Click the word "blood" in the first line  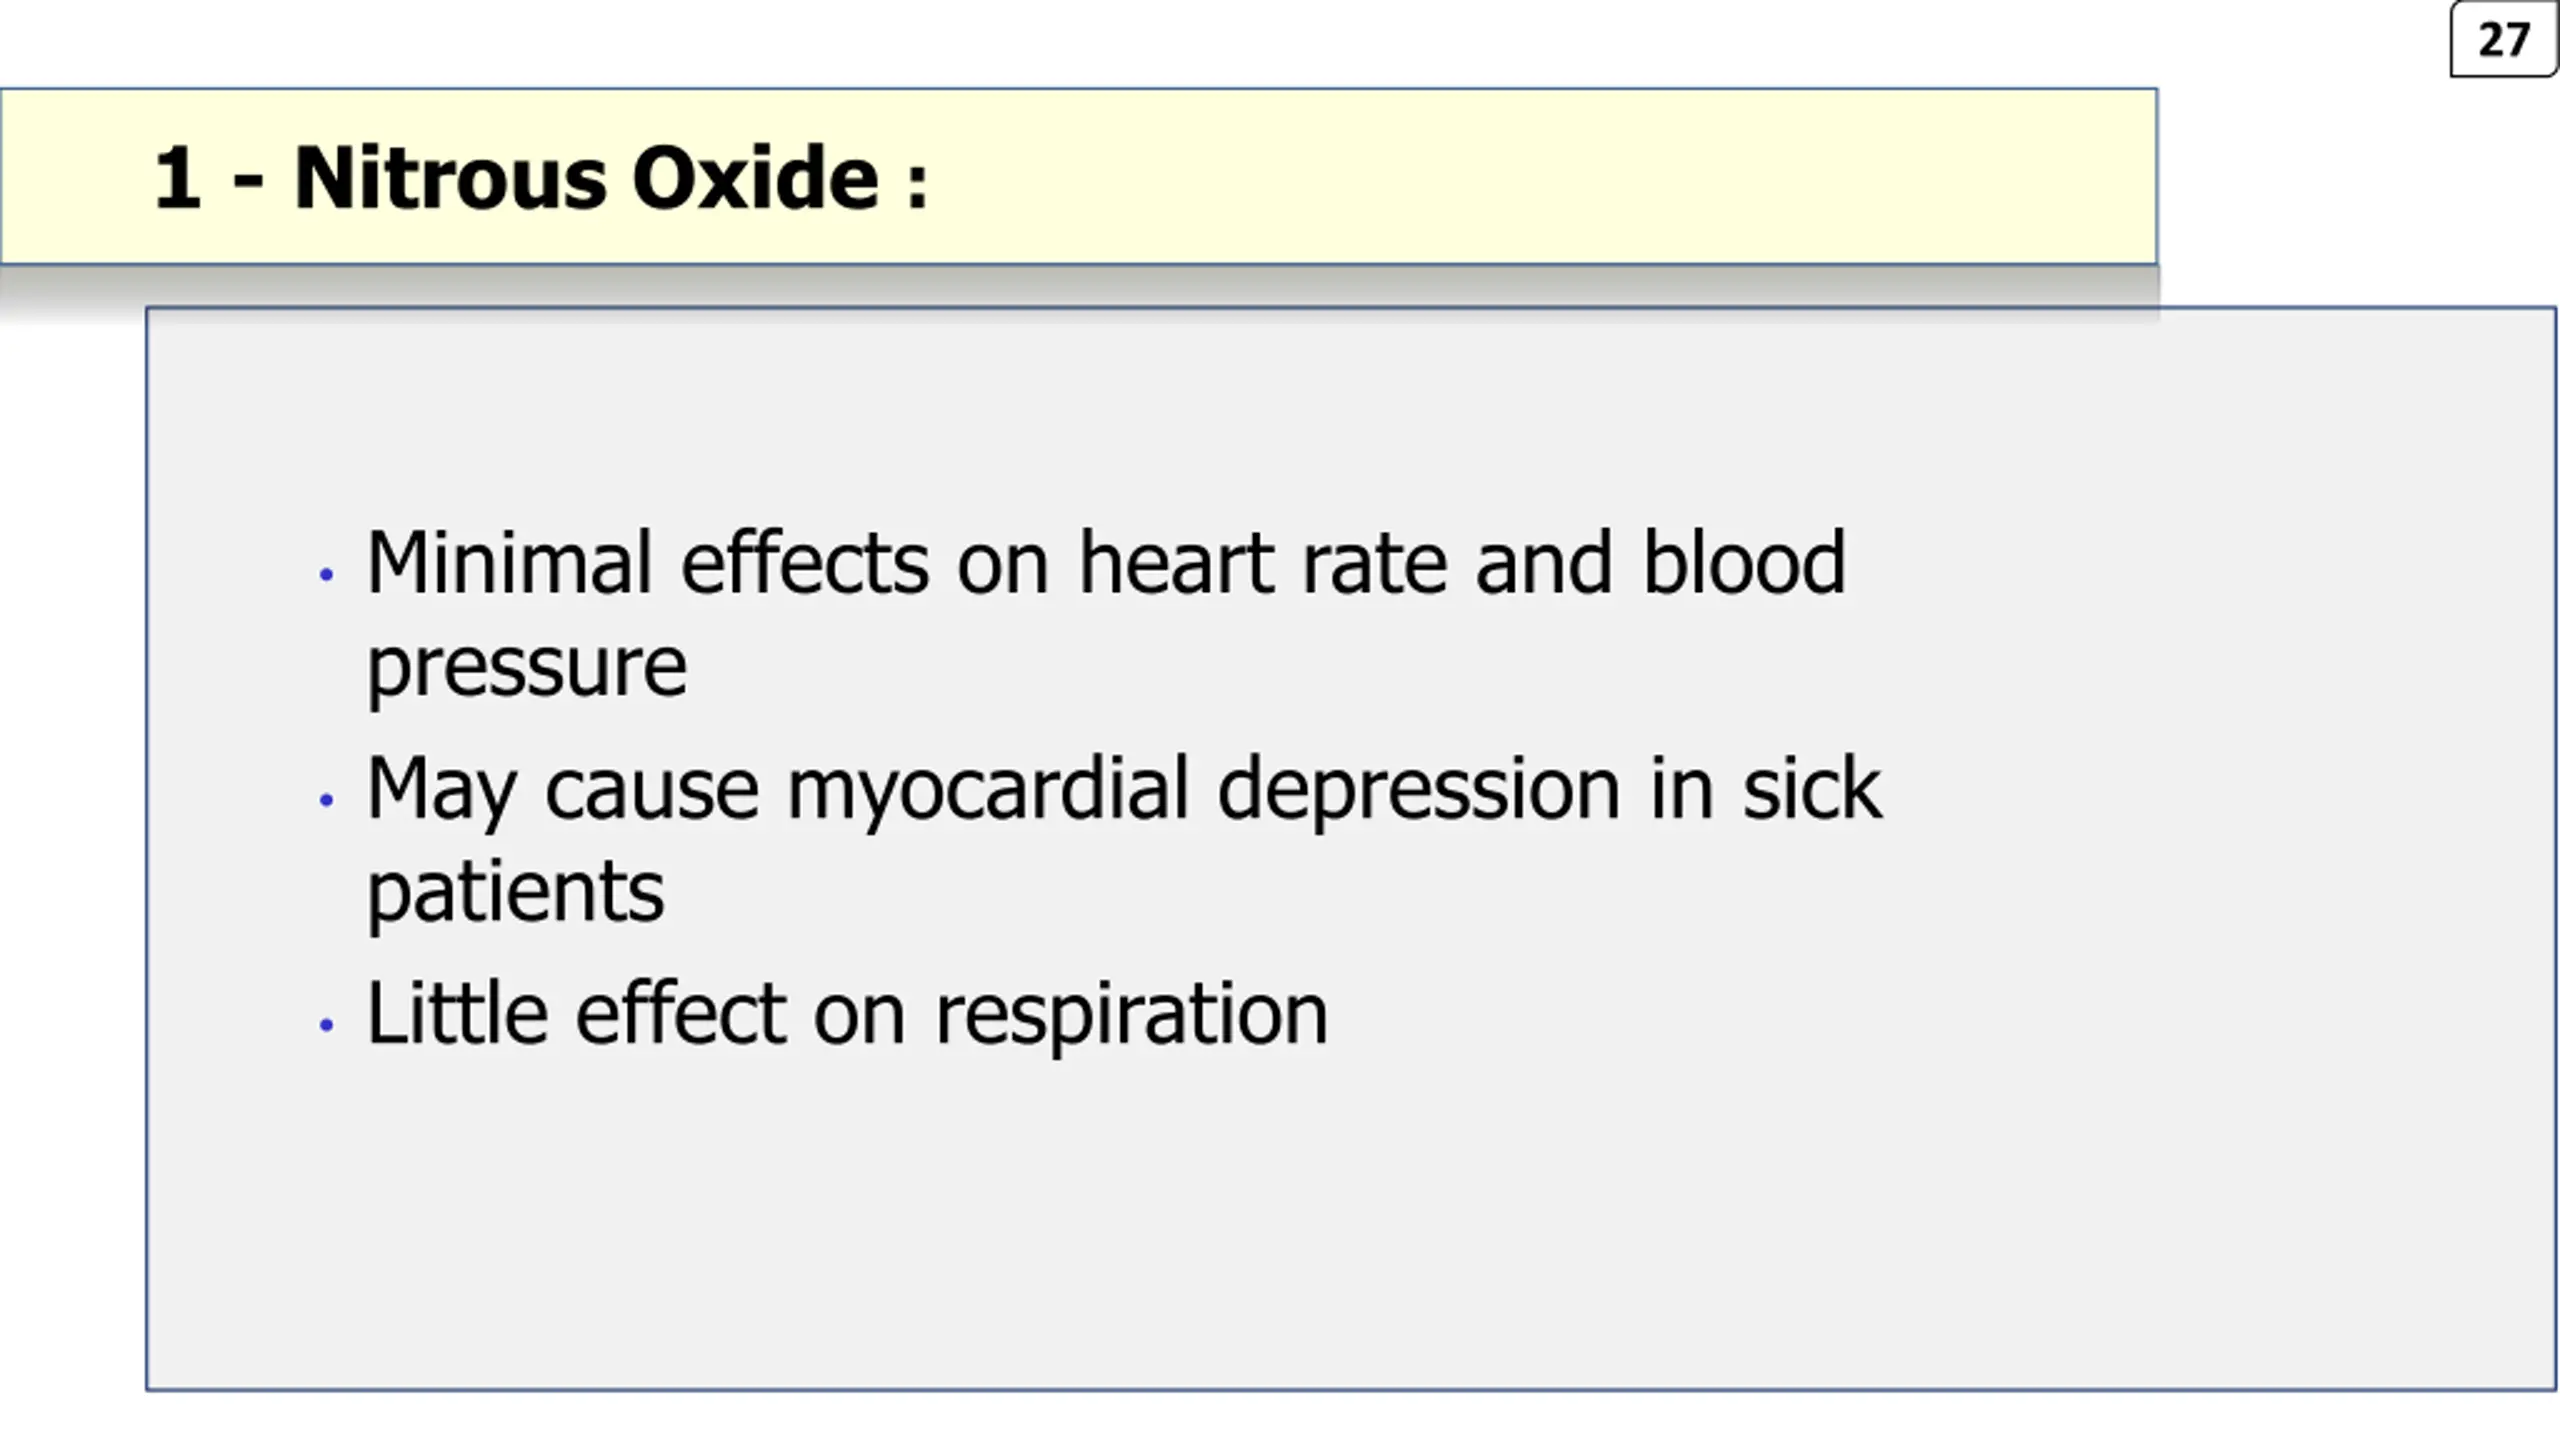tap(1744, 563)
